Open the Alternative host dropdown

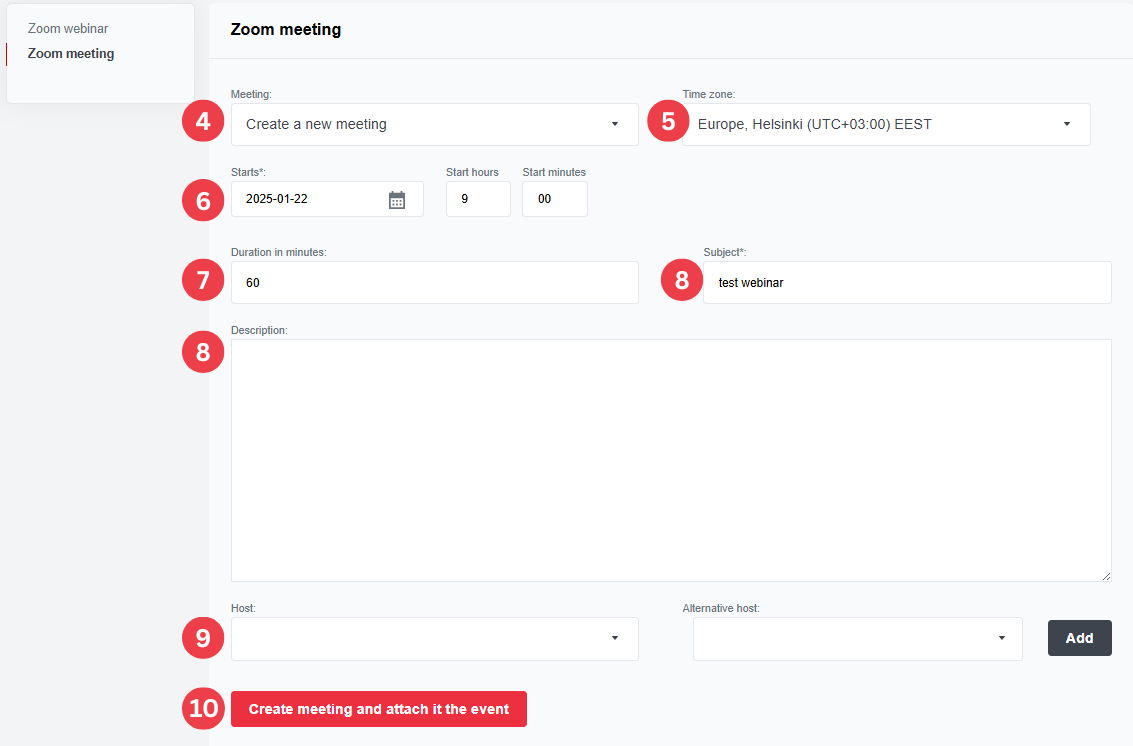click(857, 638)
